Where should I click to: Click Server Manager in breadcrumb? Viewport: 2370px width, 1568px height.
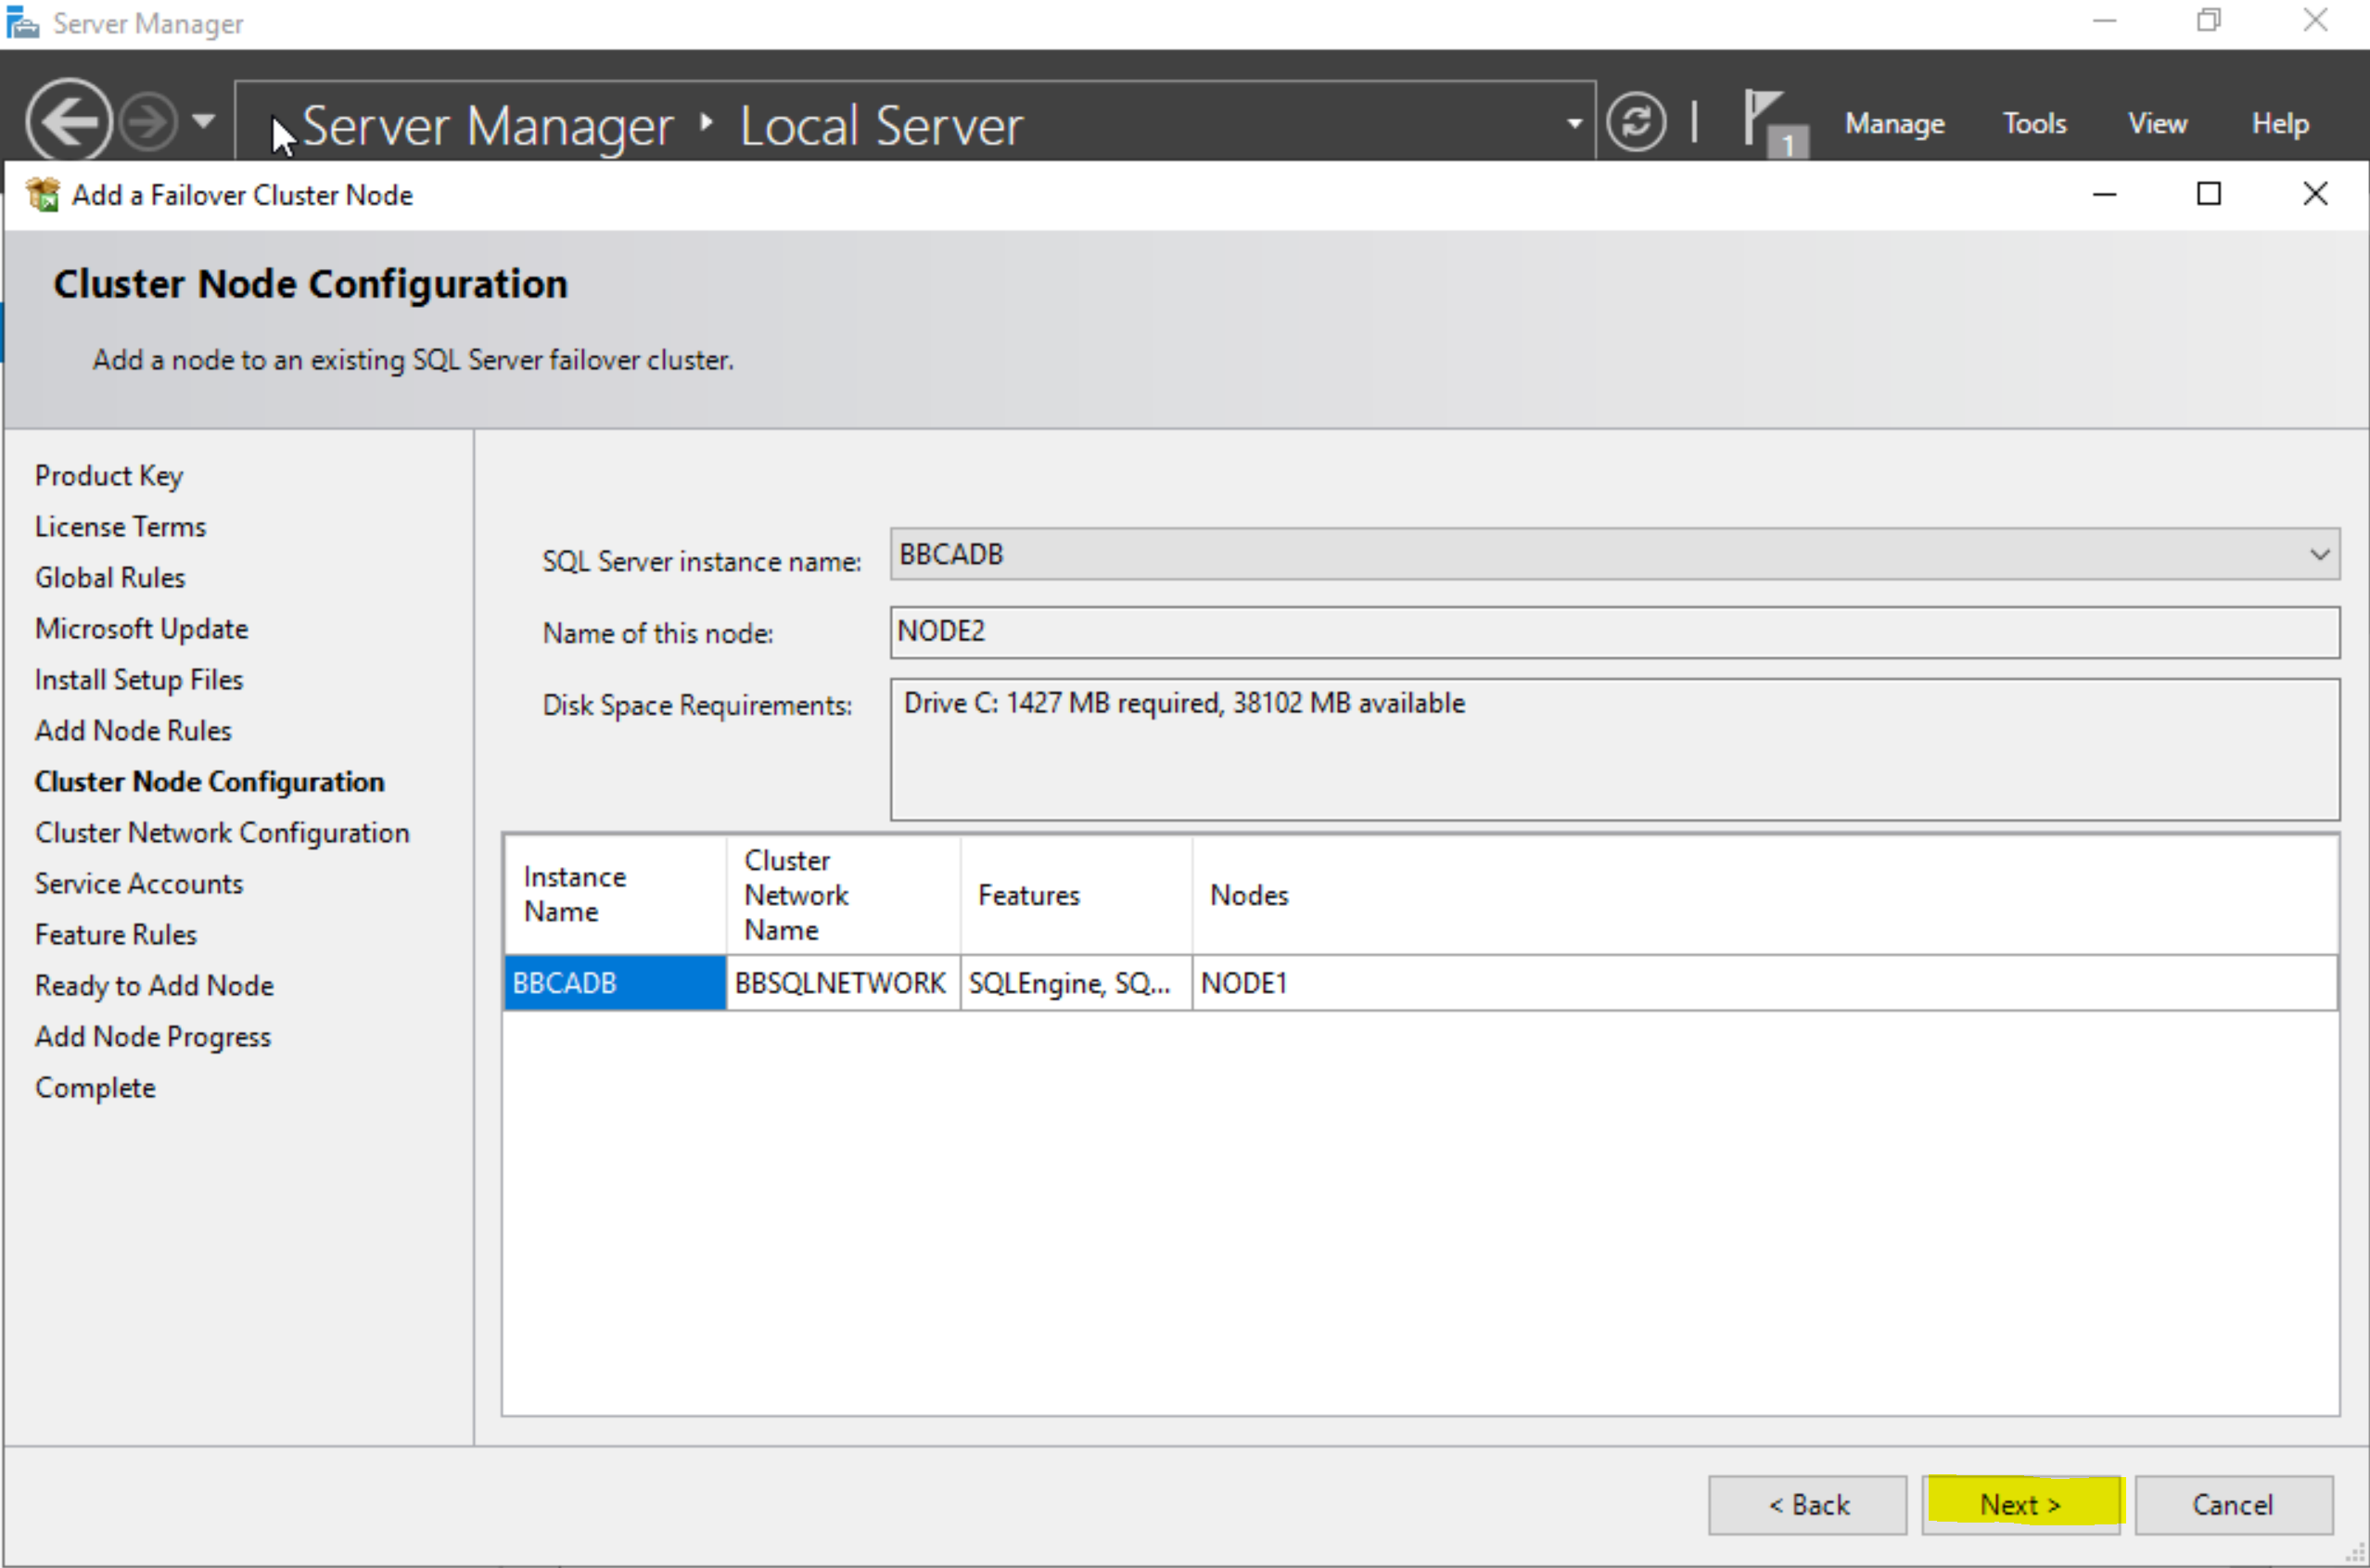coord(488,126)
